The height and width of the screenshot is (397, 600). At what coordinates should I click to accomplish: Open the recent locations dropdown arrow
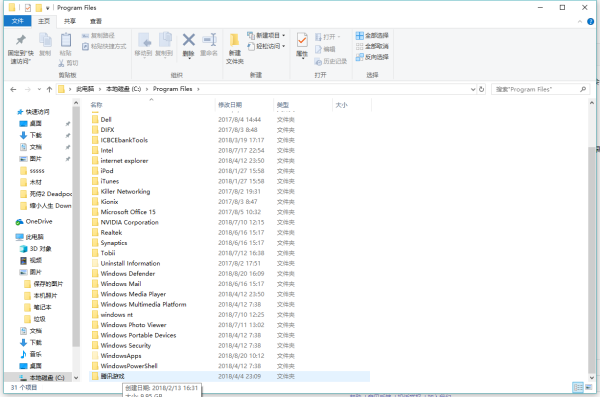pyautogui.click(x=39, y=89)
